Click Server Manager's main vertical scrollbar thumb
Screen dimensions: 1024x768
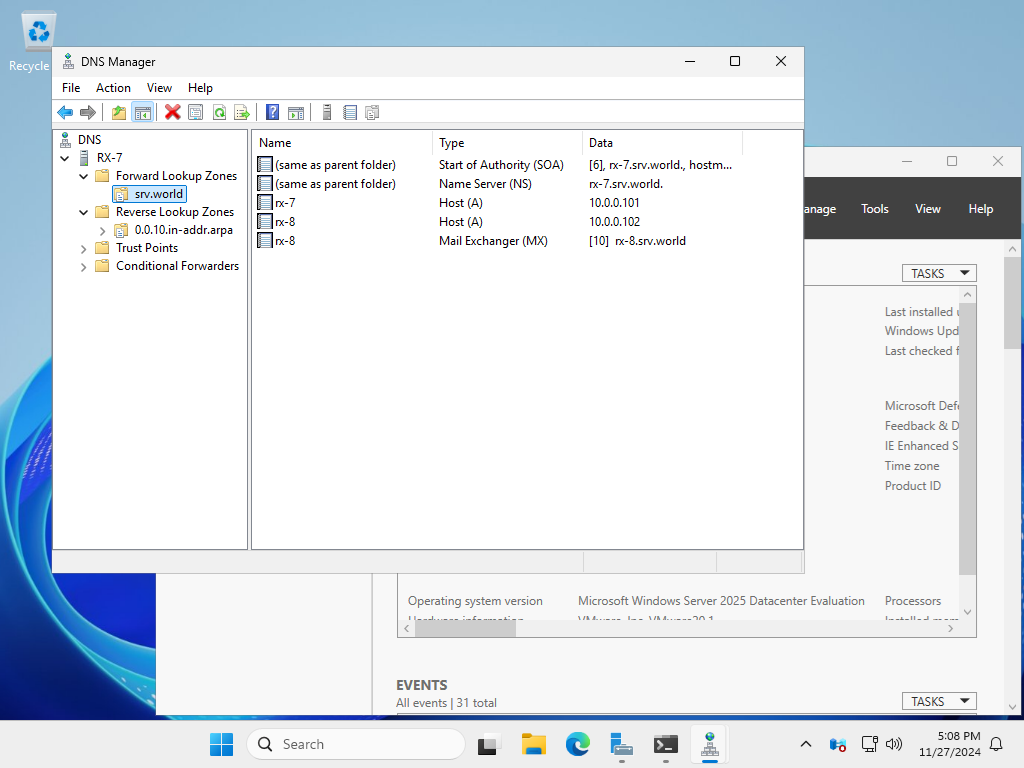(x=1012, y=303)
